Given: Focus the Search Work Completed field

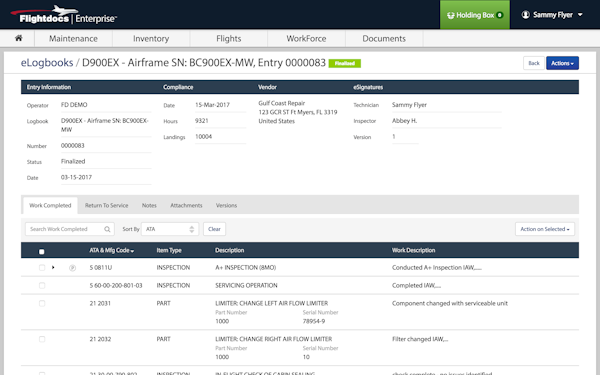Looking at the screenshot, I should click(70, 229).
